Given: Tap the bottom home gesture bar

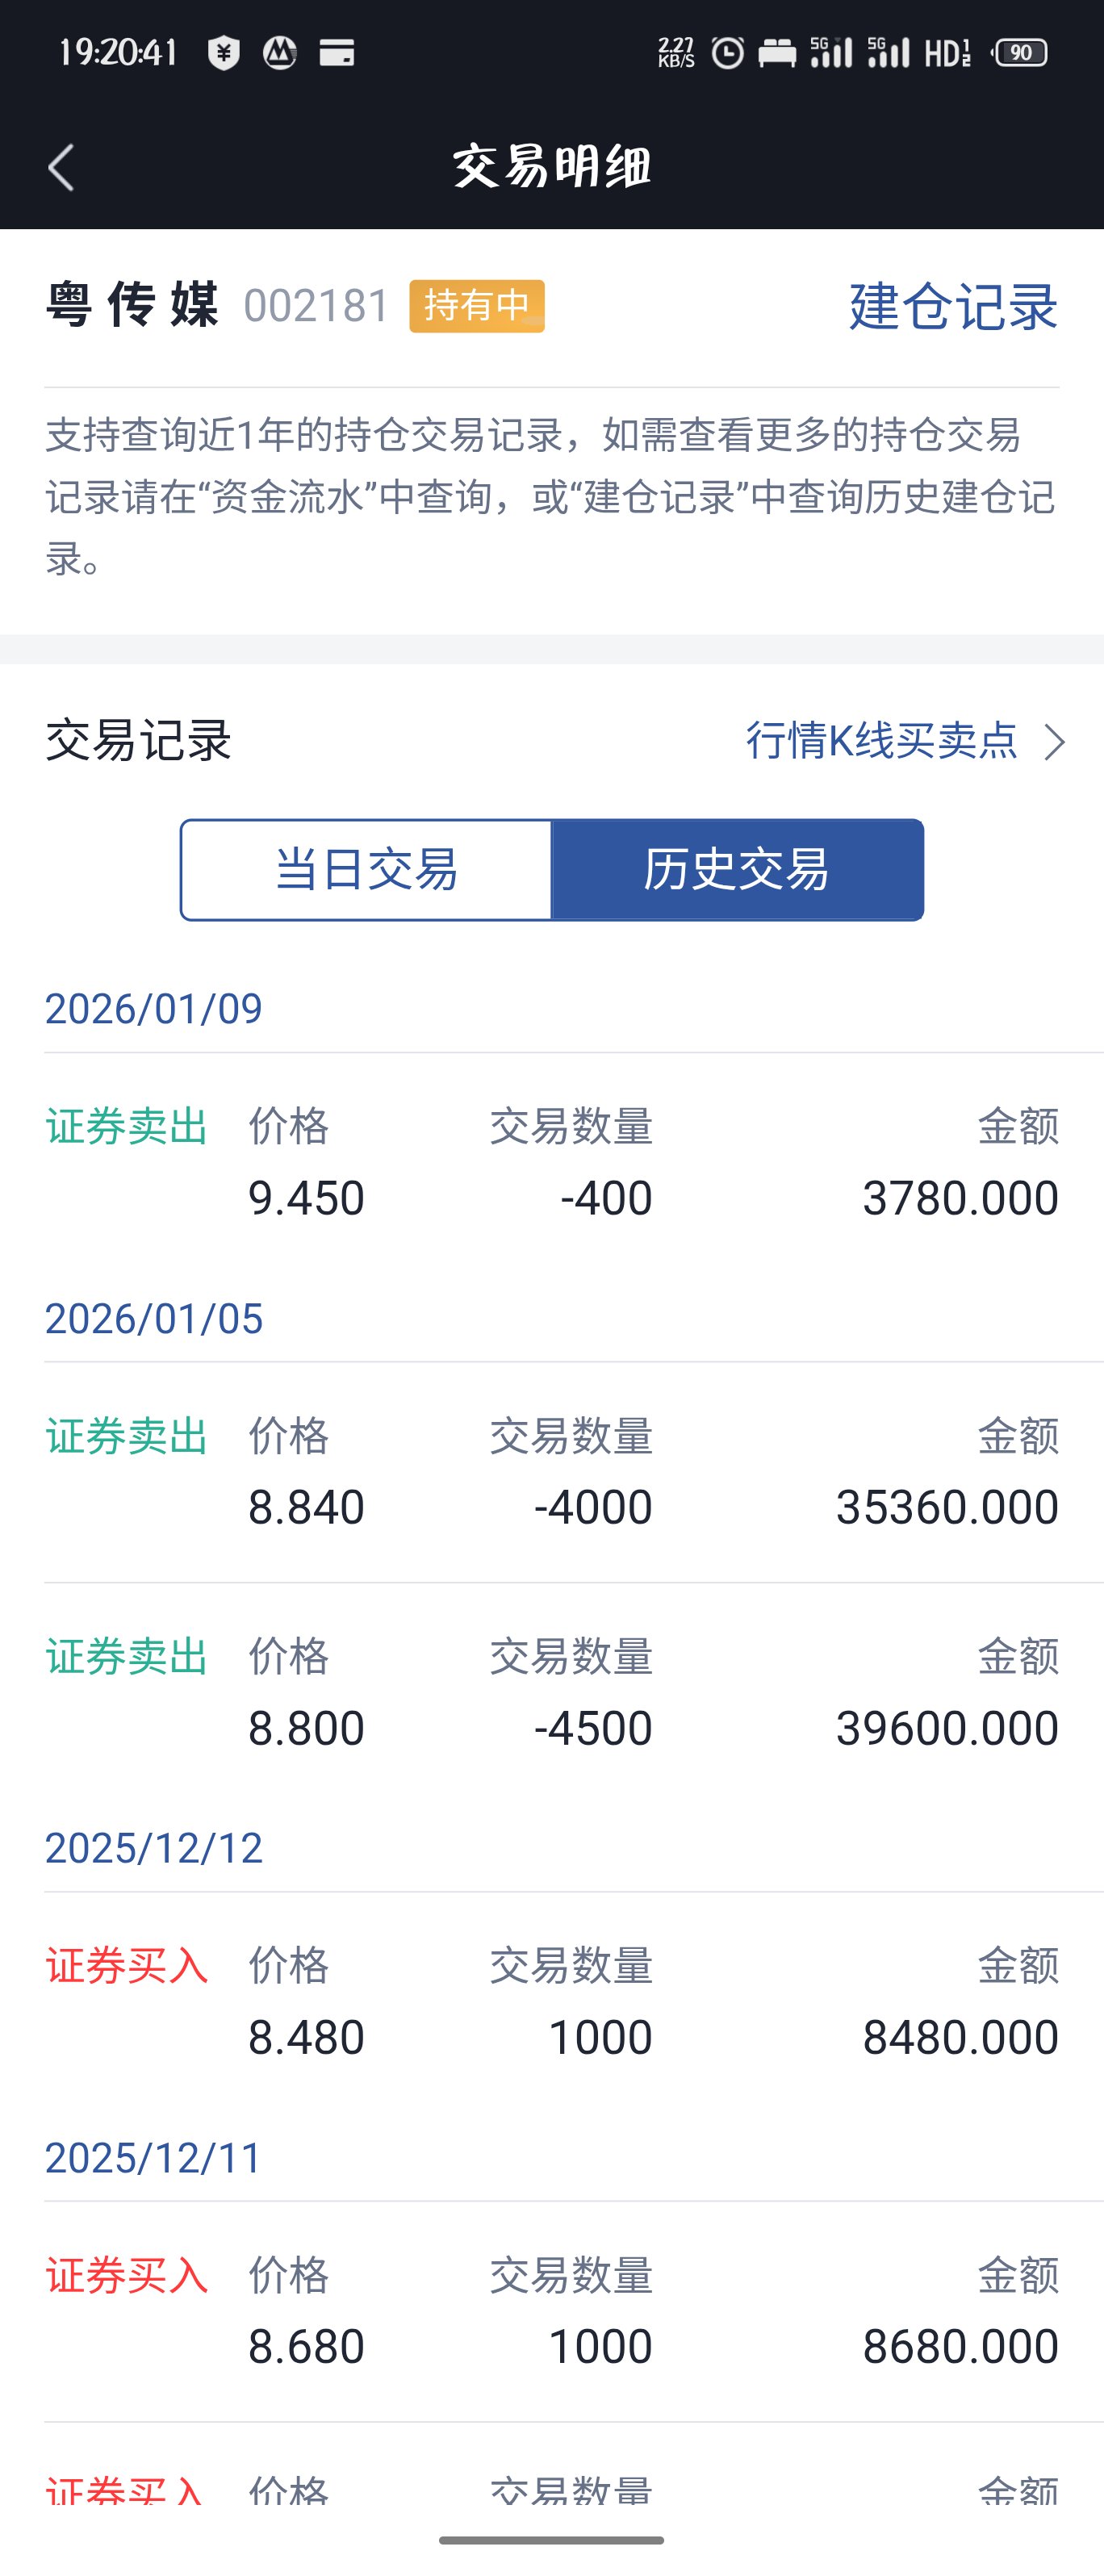Looking at the screenshot, I should [551, 2540].
